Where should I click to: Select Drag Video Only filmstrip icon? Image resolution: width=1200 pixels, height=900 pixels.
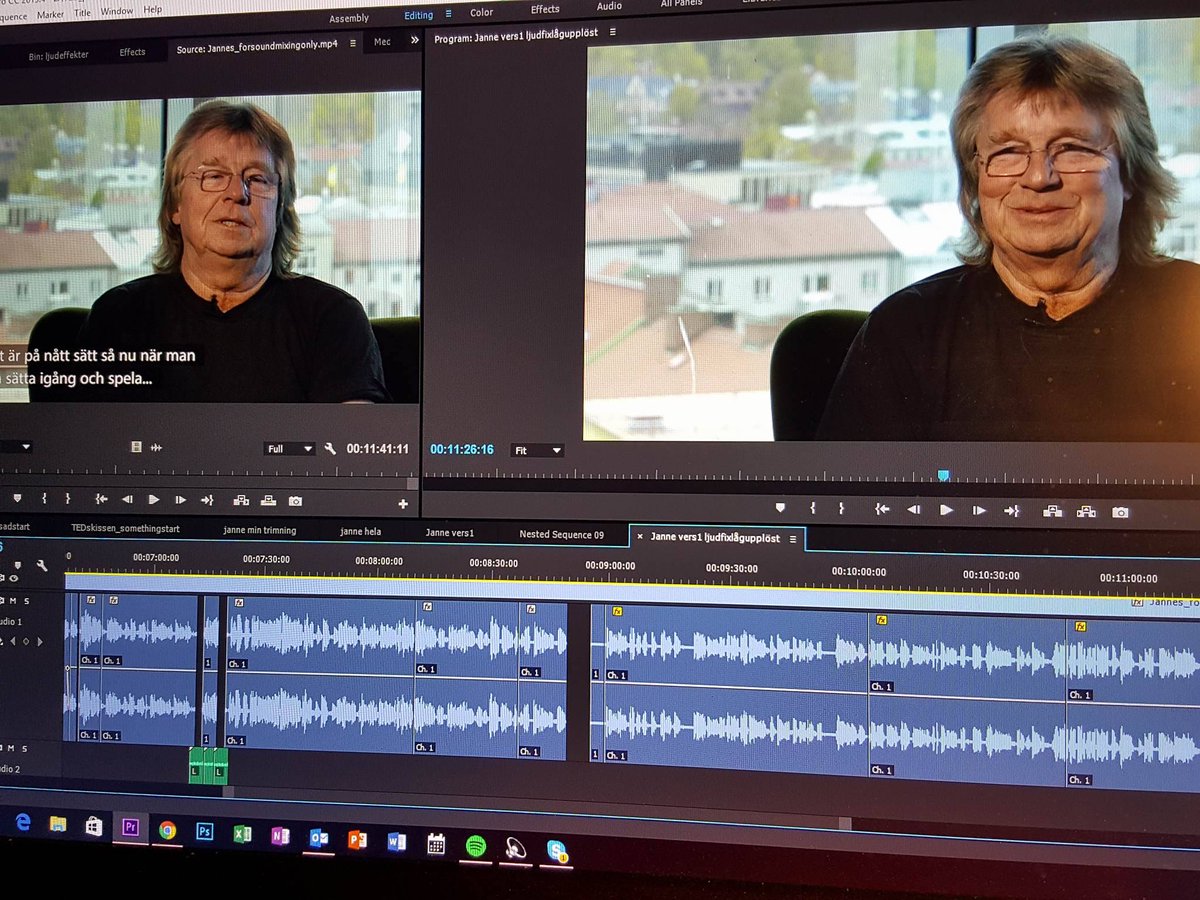tap(136, 447)
